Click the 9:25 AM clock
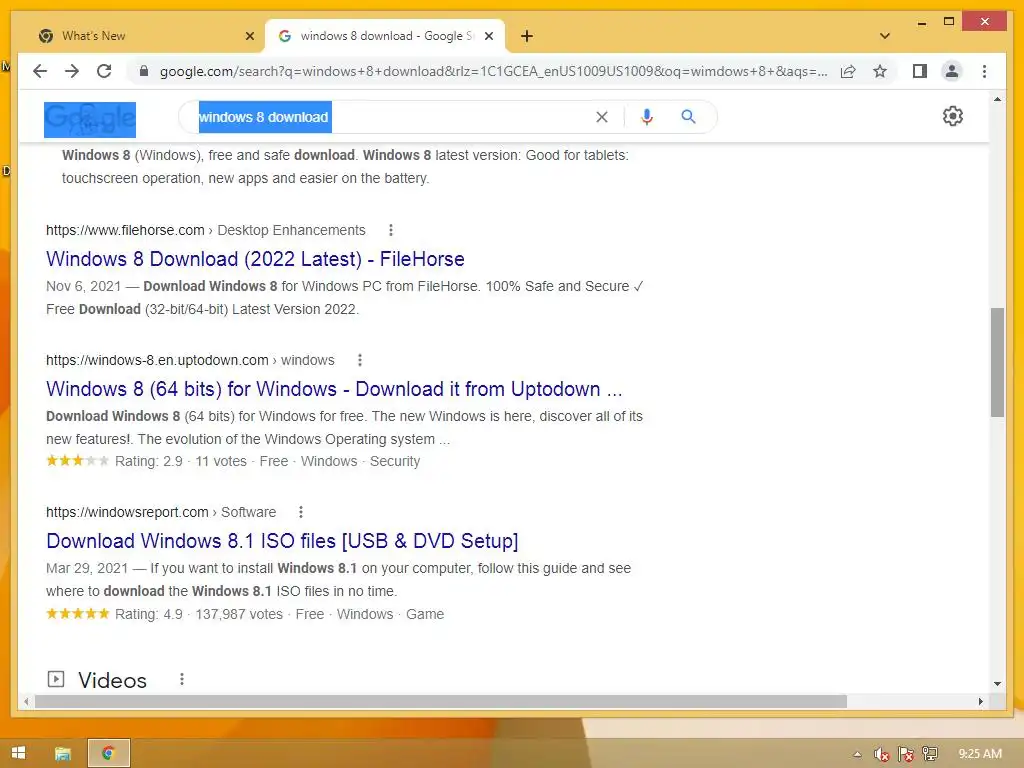Screen dimensions: 1024x768 (x=980, y=754)
